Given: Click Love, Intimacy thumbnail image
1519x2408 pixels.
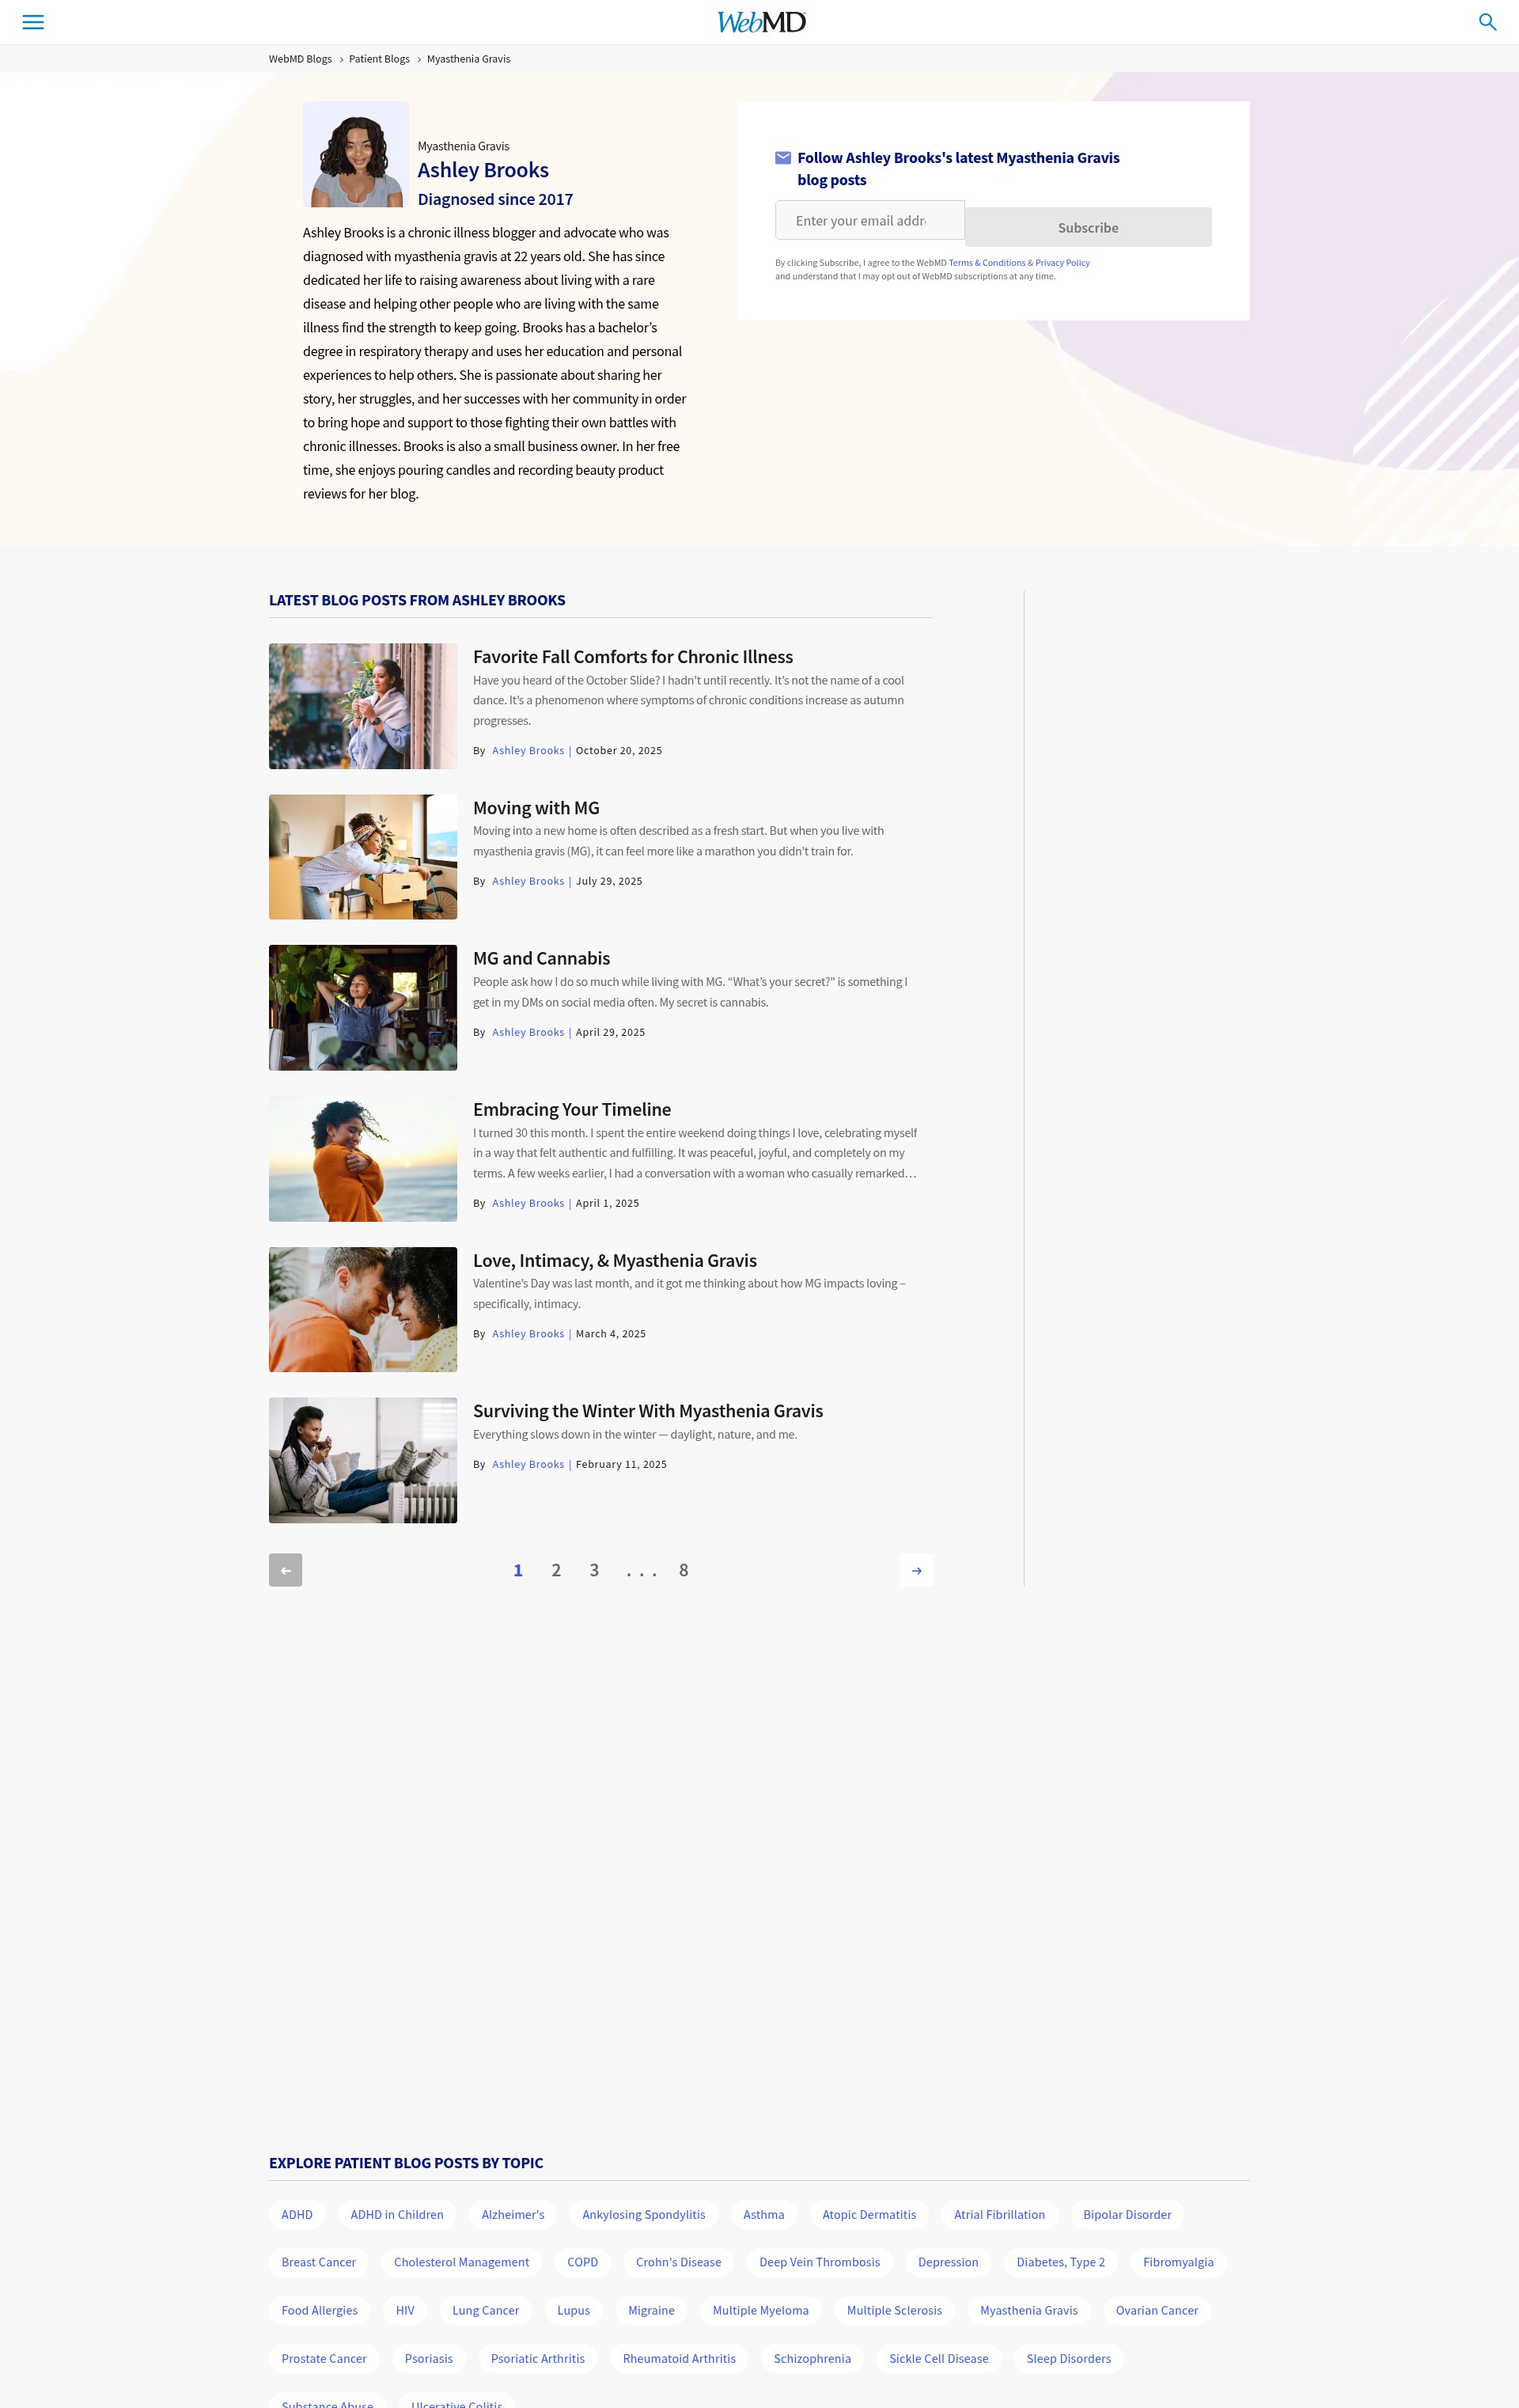Looking at the screenshot, I should point(363,1310).
